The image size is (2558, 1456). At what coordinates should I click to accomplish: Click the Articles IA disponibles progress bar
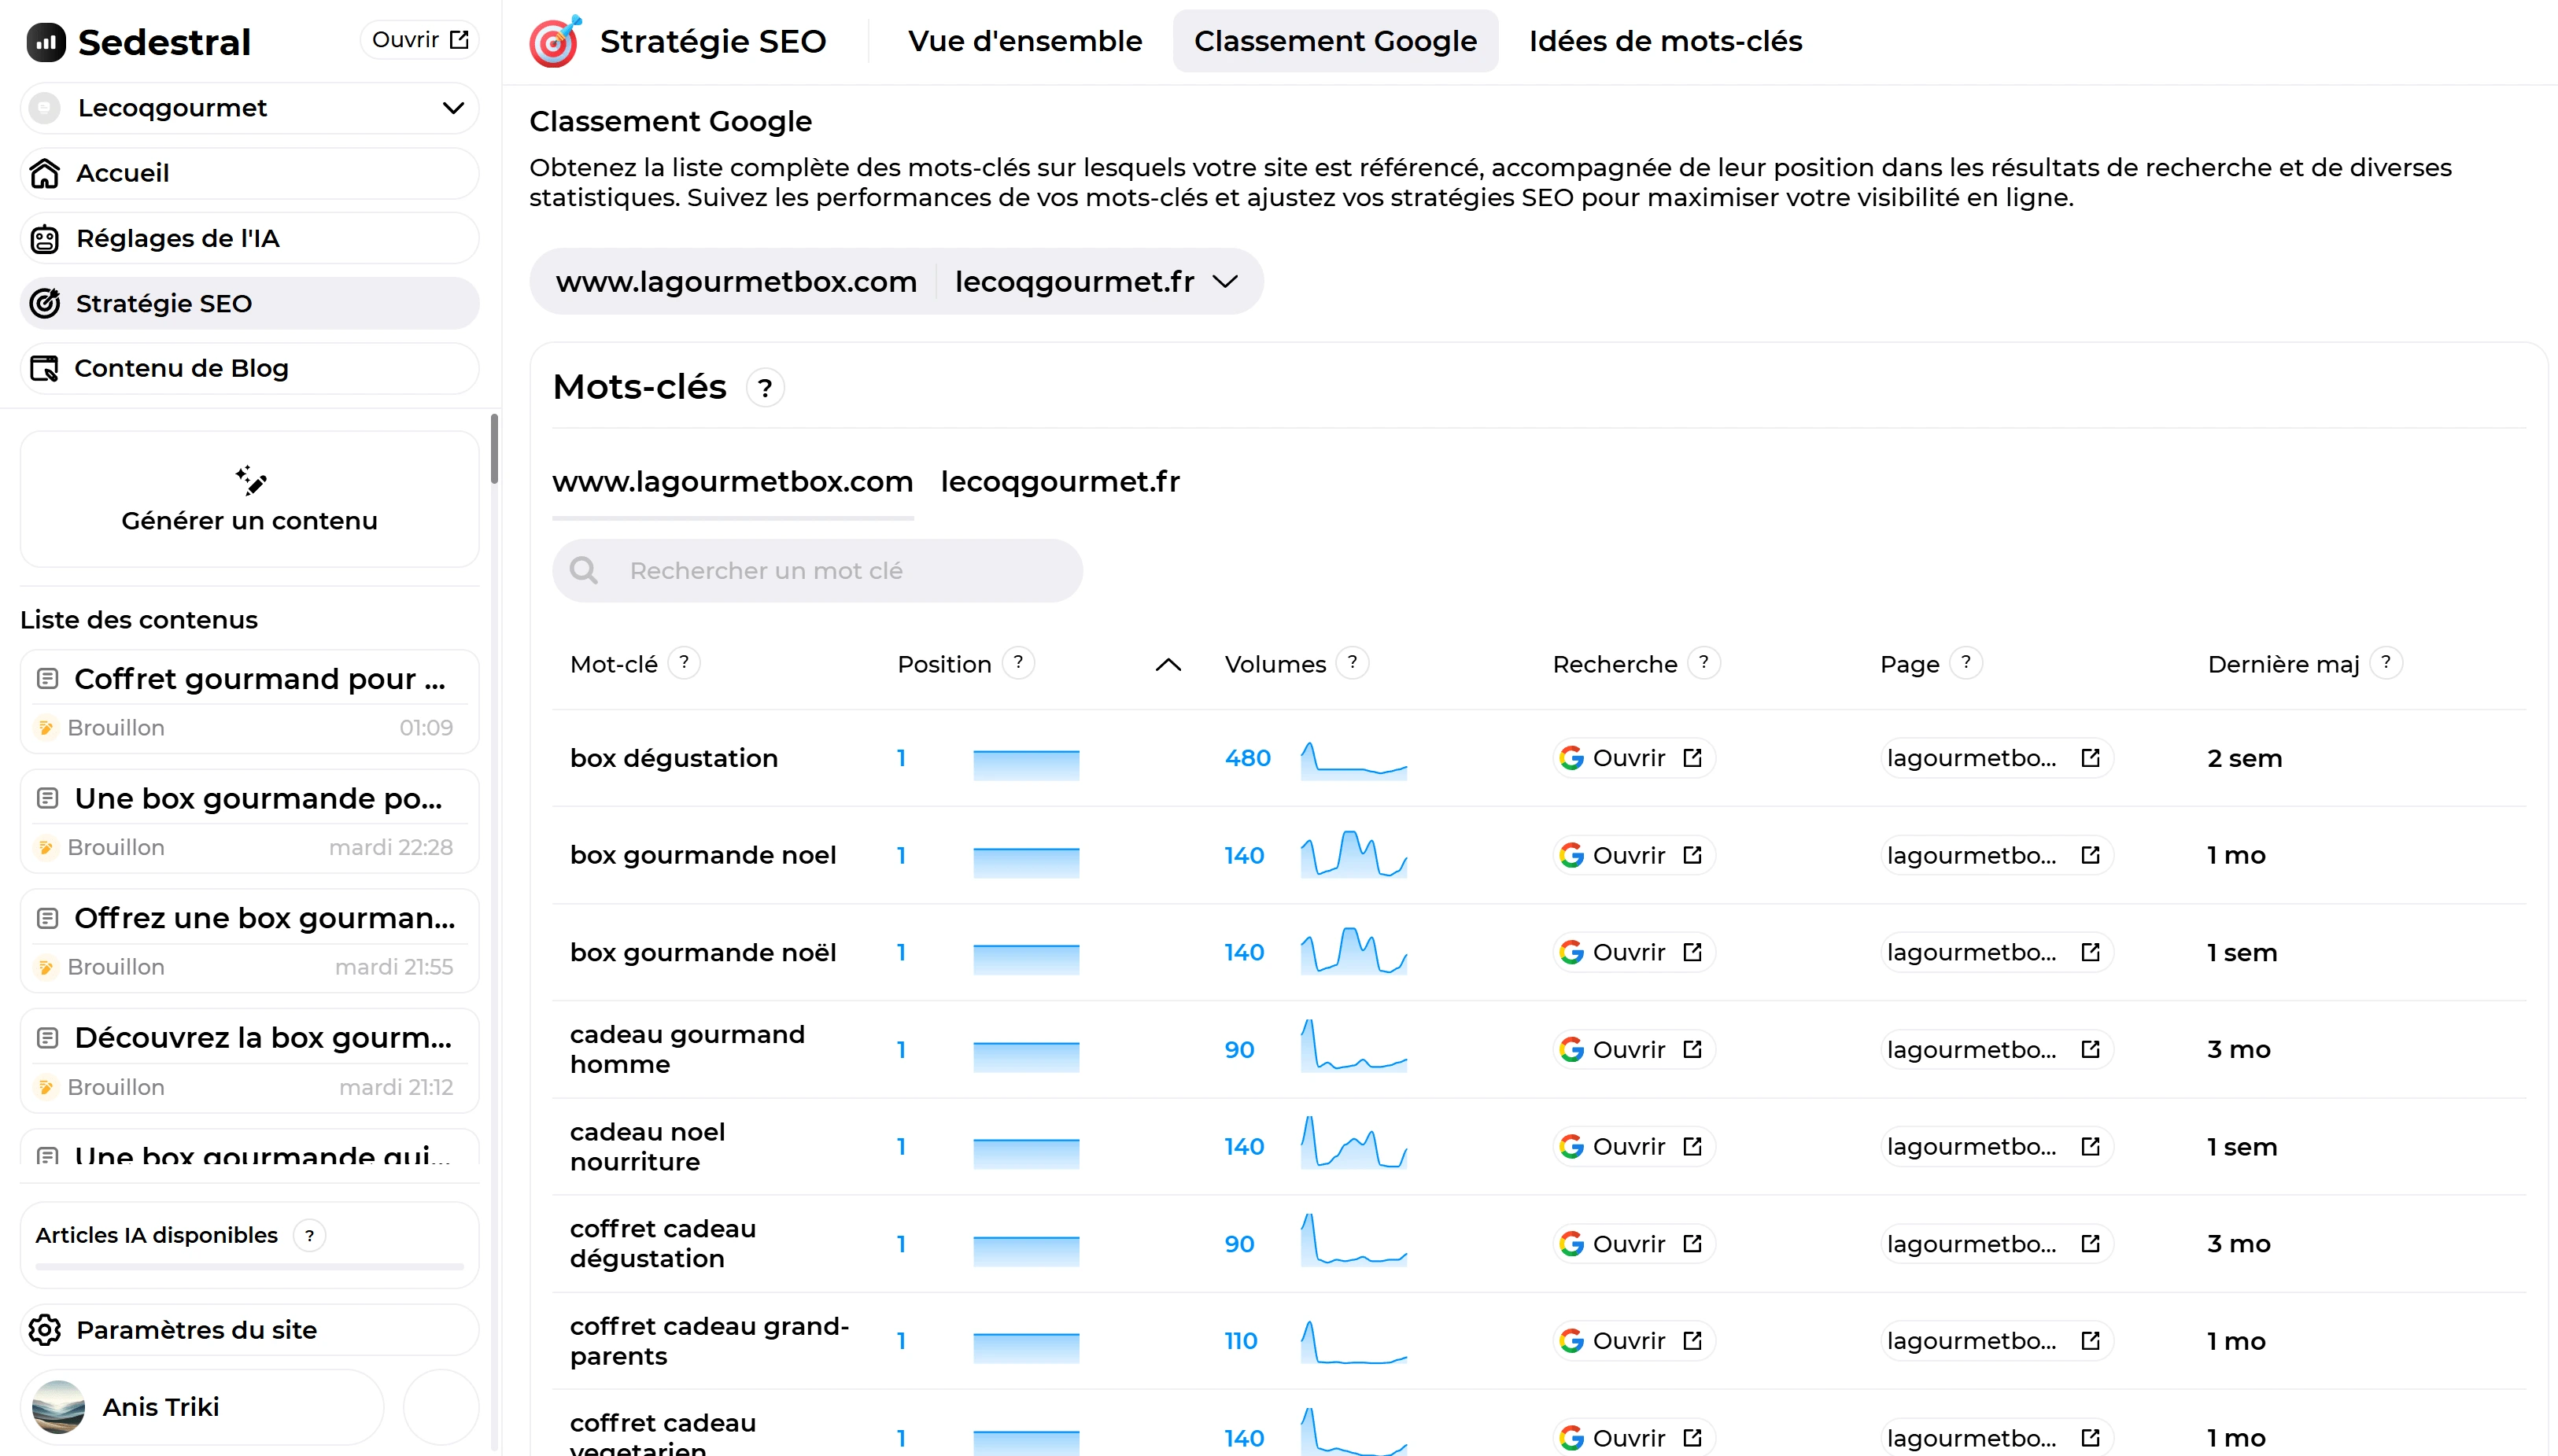pyautogui.click(x=250, y=1267)
